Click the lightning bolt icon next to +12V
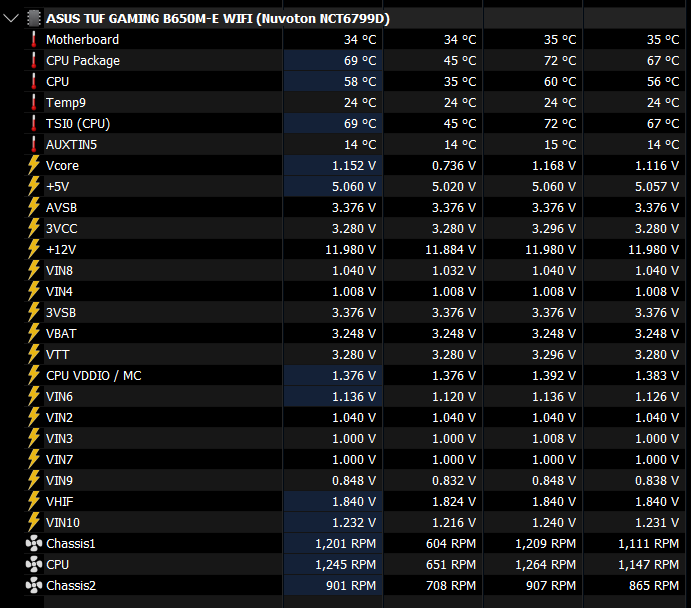Image resolution: width=691 pixels, height=608 pixels. pos(33,249)
